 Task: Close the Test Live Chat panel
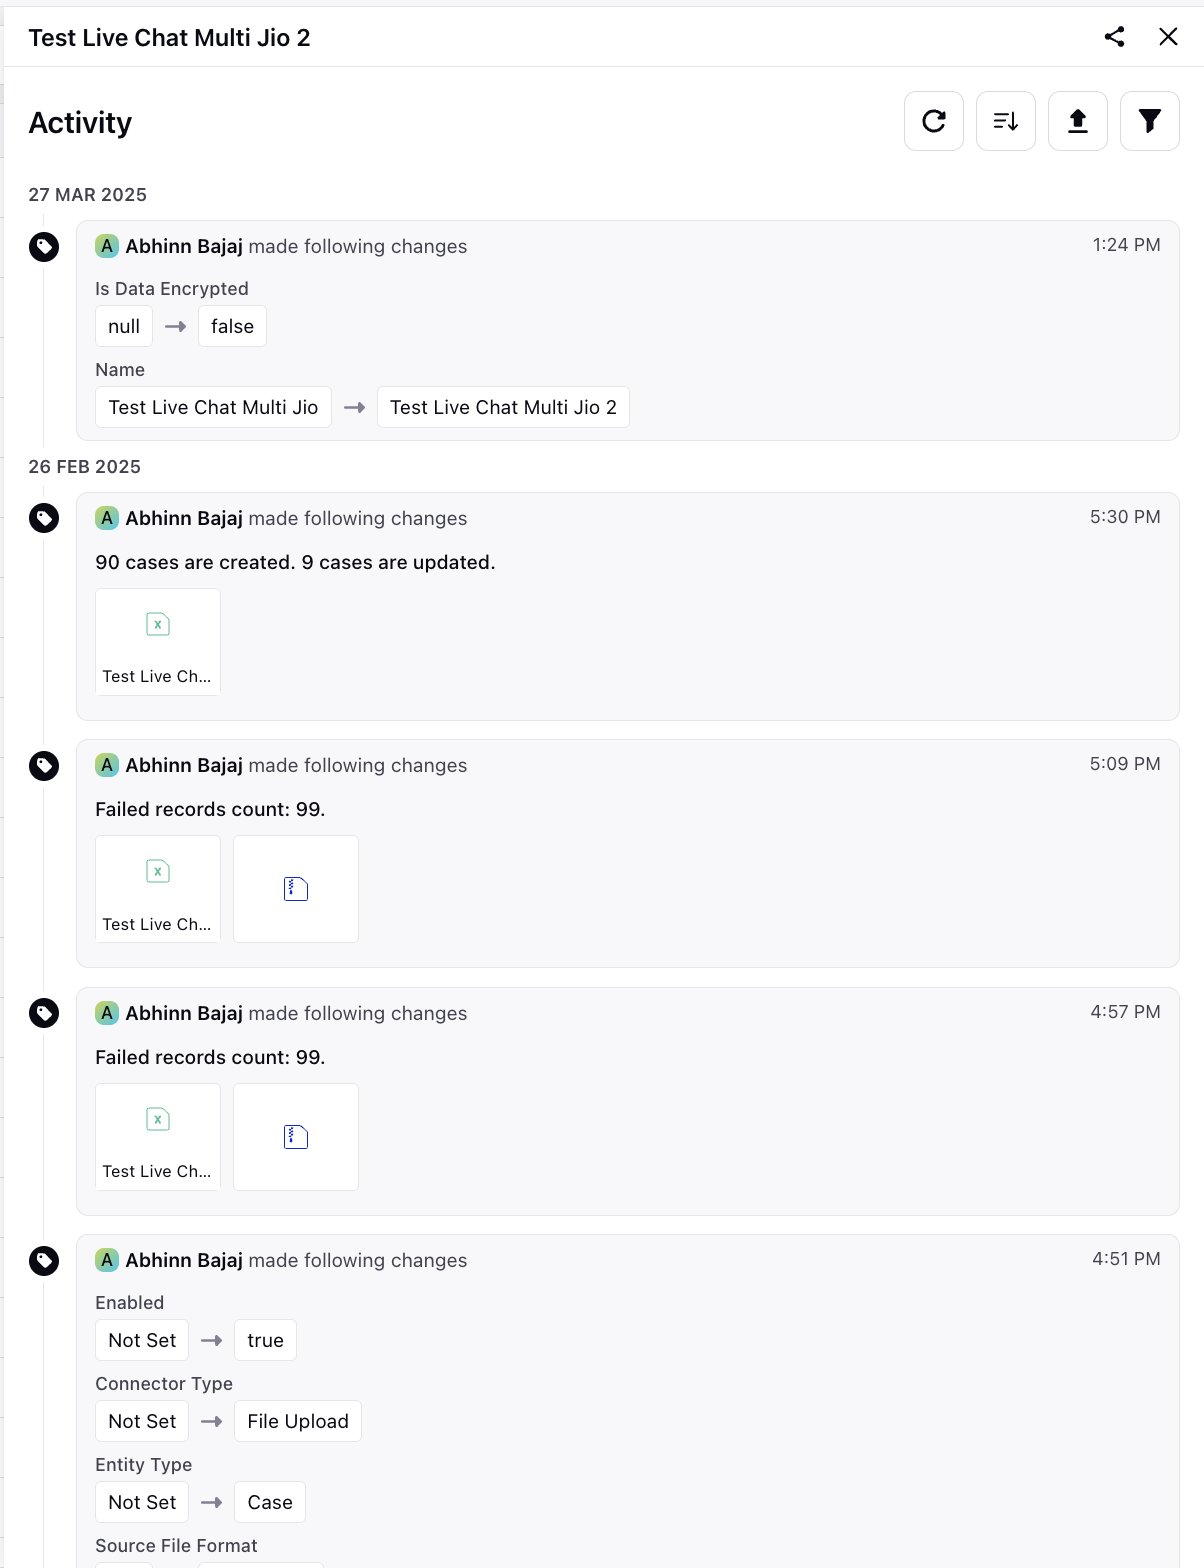pos(1168,37)
